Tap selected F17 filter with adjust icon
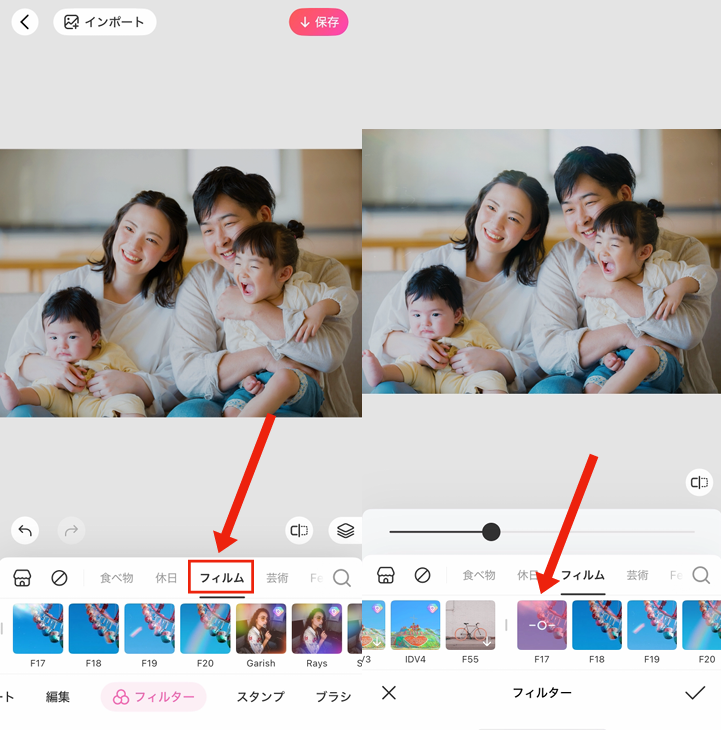This screenshot has height=730, width=721. pyautogui.click(x=542, y=625)
